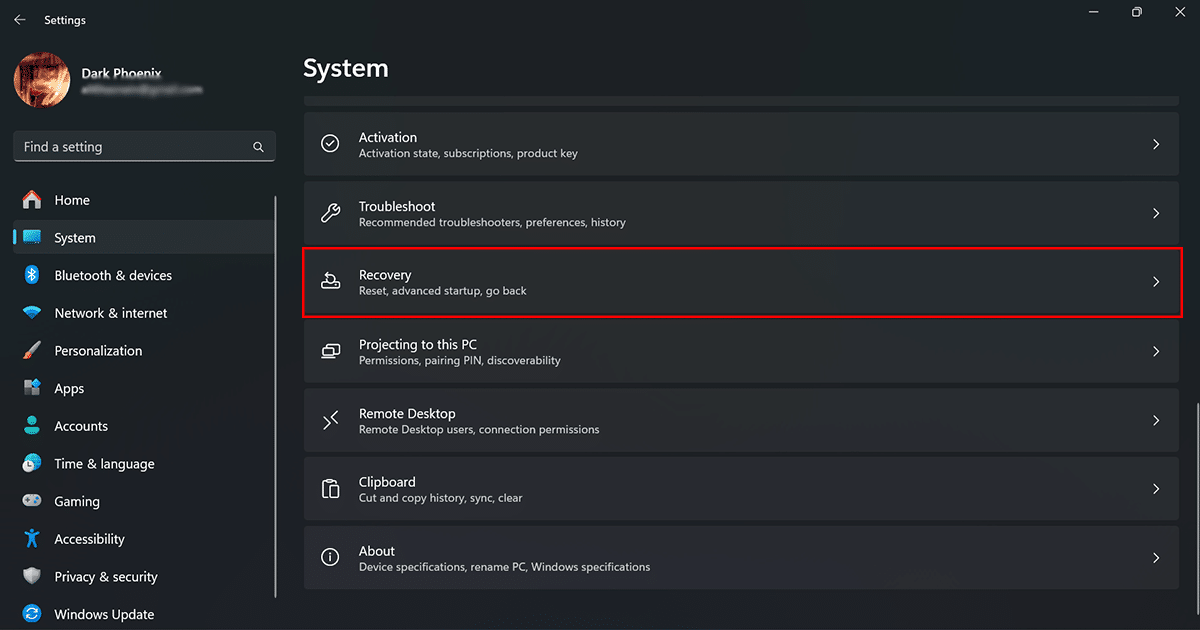
Task: Open the Windows Update section
Action: (105, 613)
